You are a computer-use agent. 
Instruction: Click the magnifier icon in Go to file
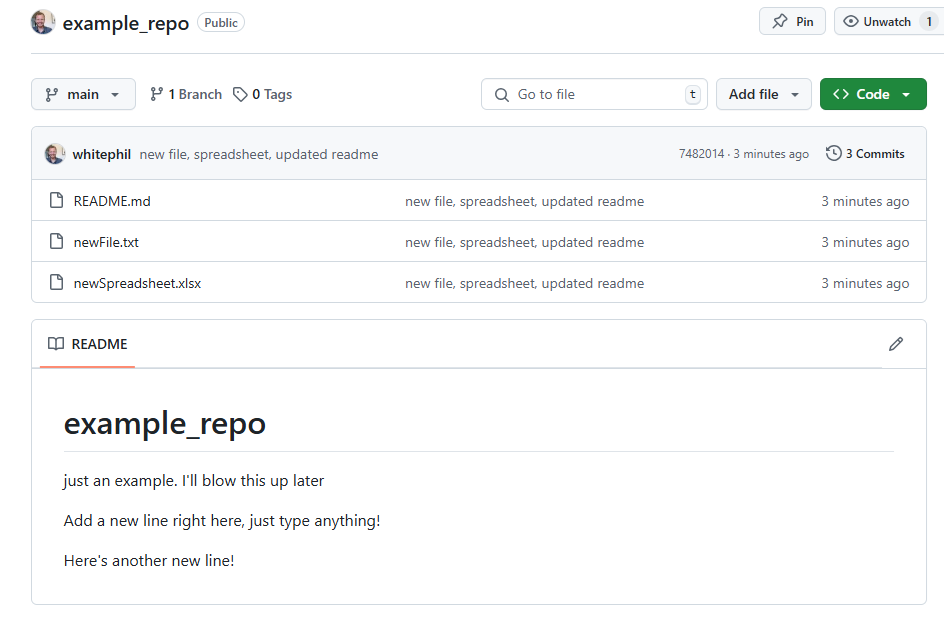coord(502,95)
